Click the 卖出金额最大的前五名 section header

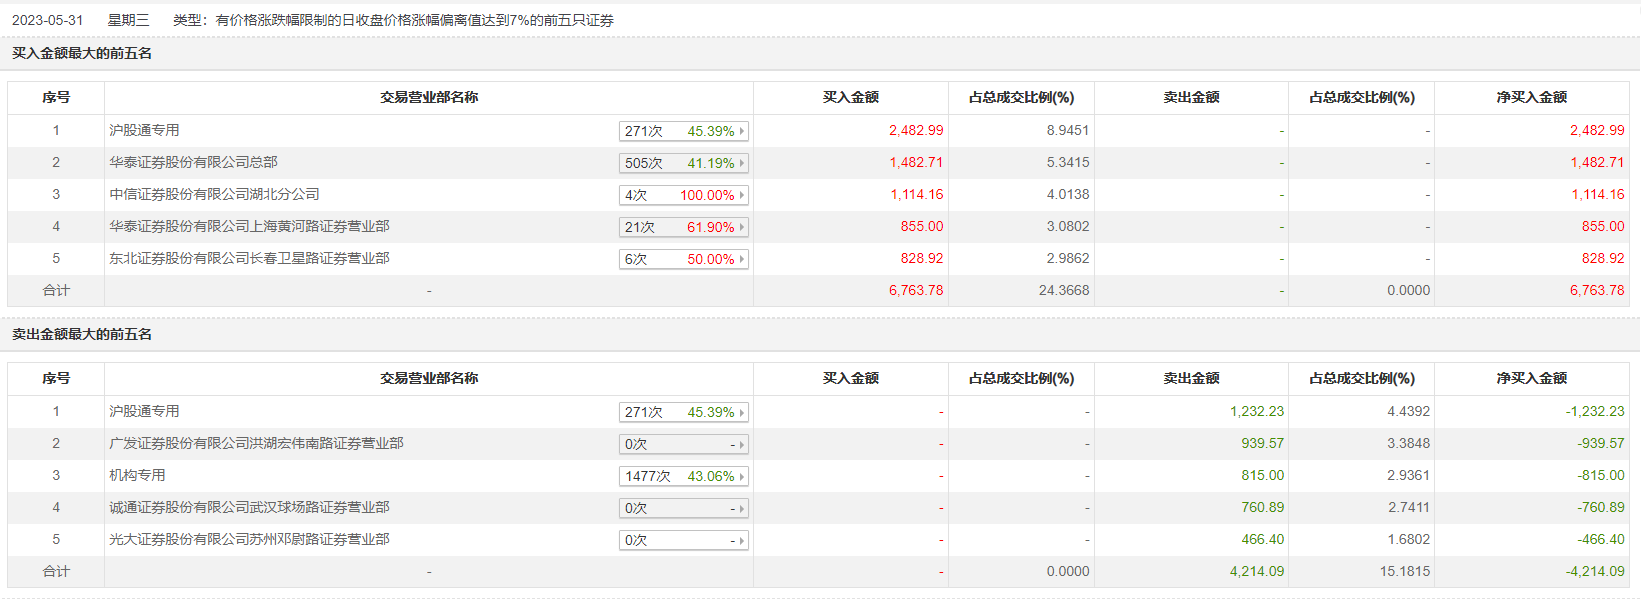tap(82, 335)
